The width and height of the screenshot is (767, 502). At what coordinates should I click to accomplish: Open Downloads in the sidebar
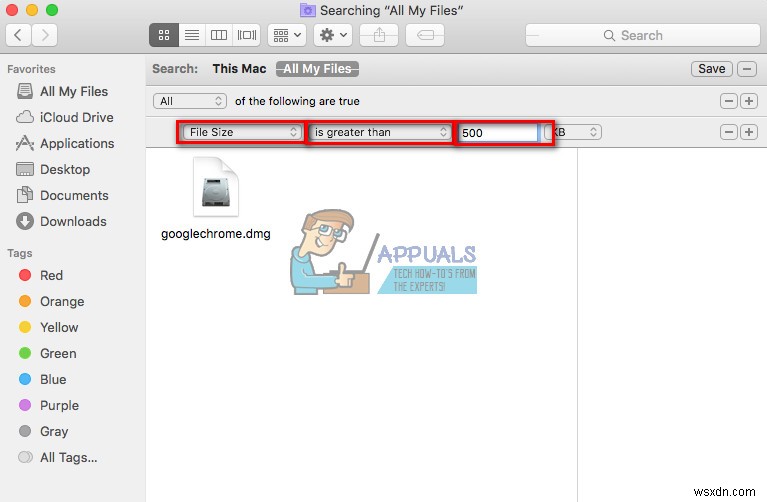(61, 221)
